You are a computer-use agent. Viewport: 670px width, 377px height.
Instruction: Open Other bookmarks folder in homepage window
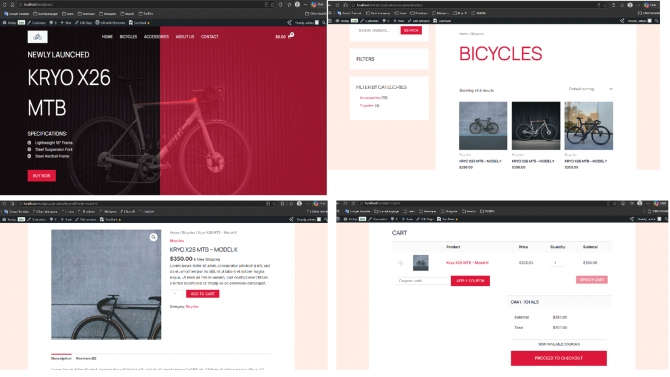point(315,14)
